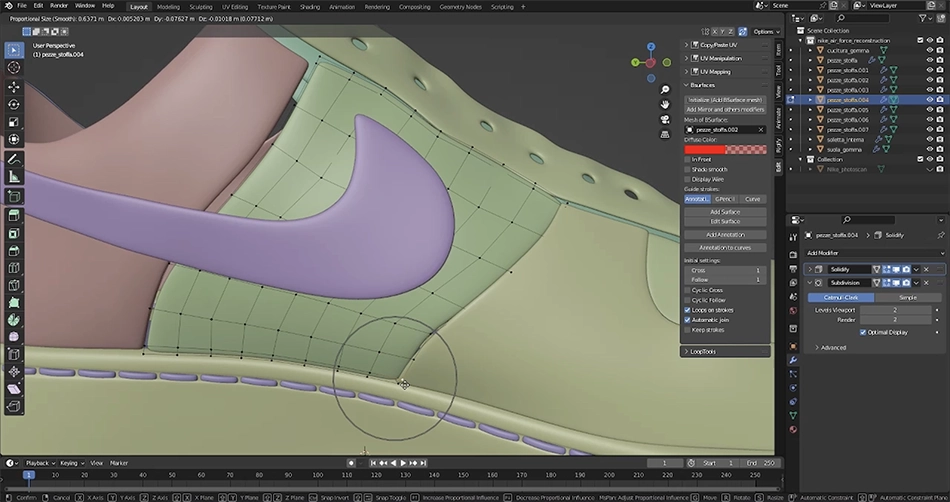Image resolution: width=950 pixels, height=502 pixels.
Task: Open the Edit menu
Action: (x=38, y=5)
